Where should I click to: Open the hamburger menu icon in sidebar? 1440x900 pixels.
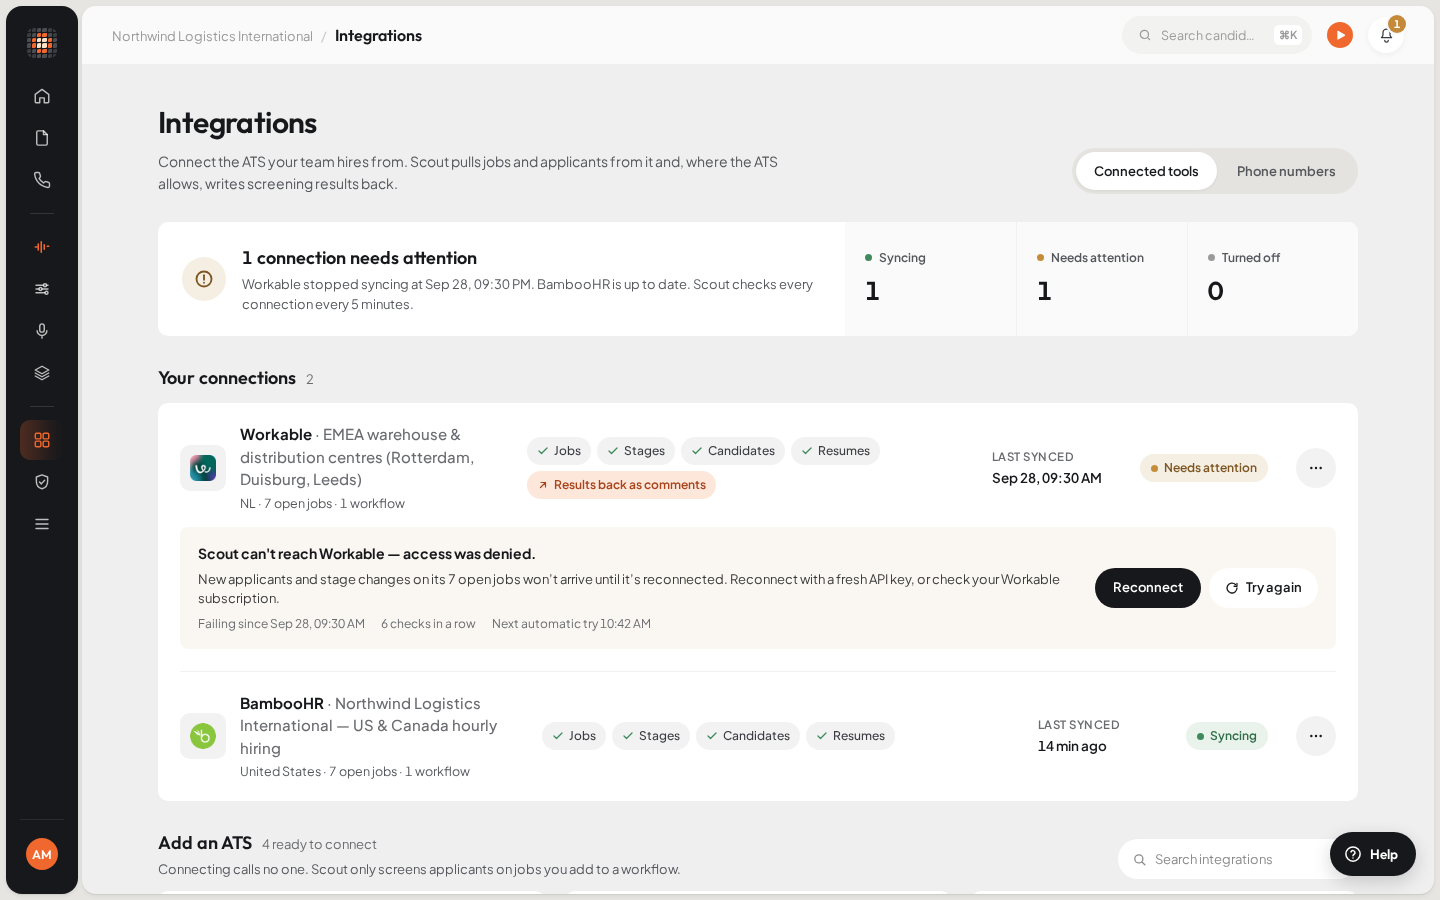[42, 524]
